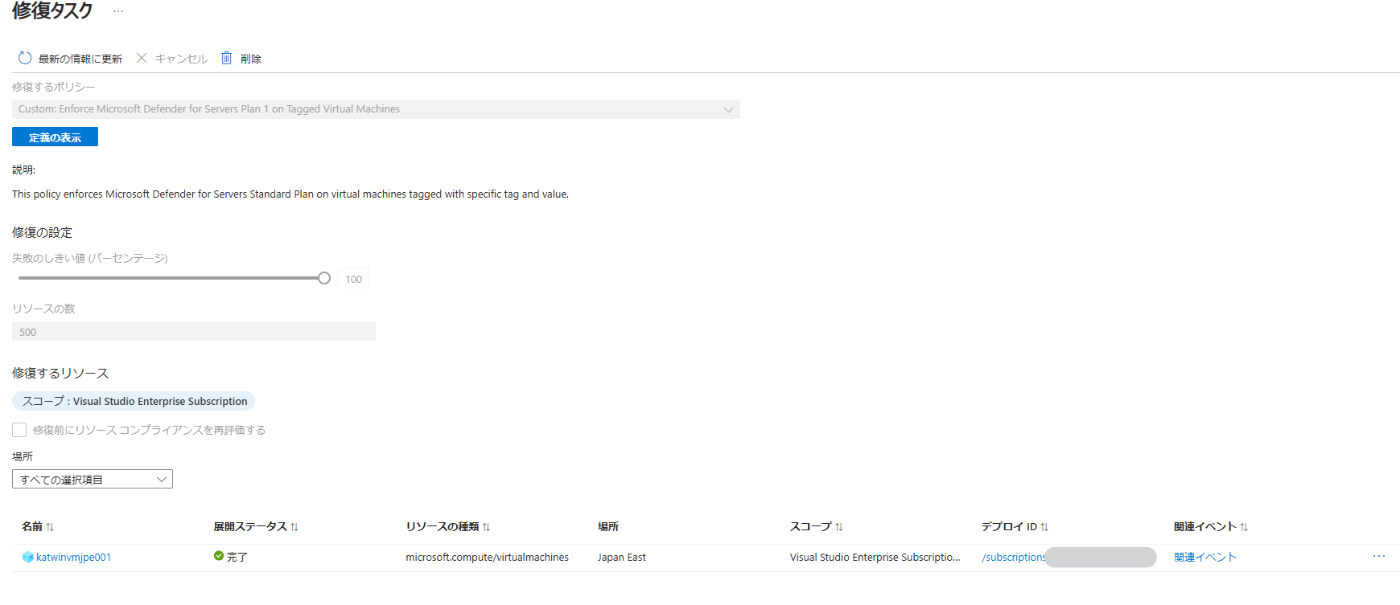Click the 修復タスク page title

(52, 11)
